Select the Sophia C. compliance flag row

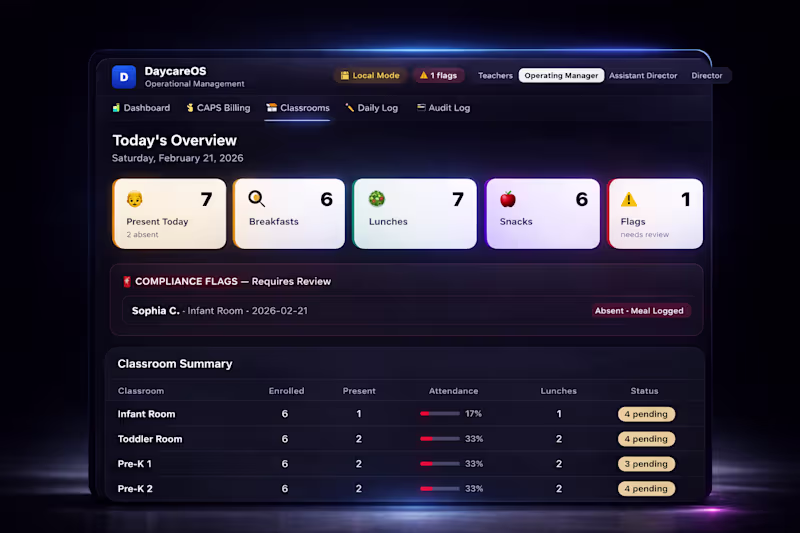[x=407, y=311]
